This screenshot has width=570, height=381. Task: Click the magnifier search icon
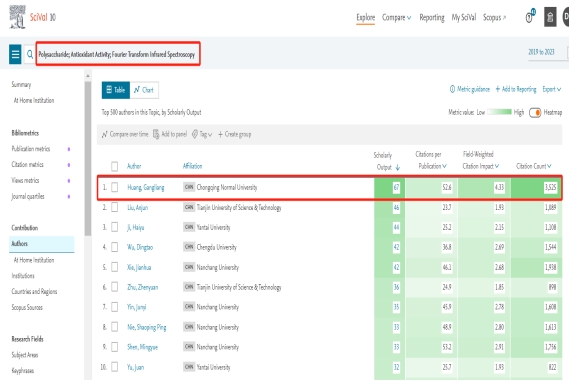pyautogui.click(x=30, y=54)
